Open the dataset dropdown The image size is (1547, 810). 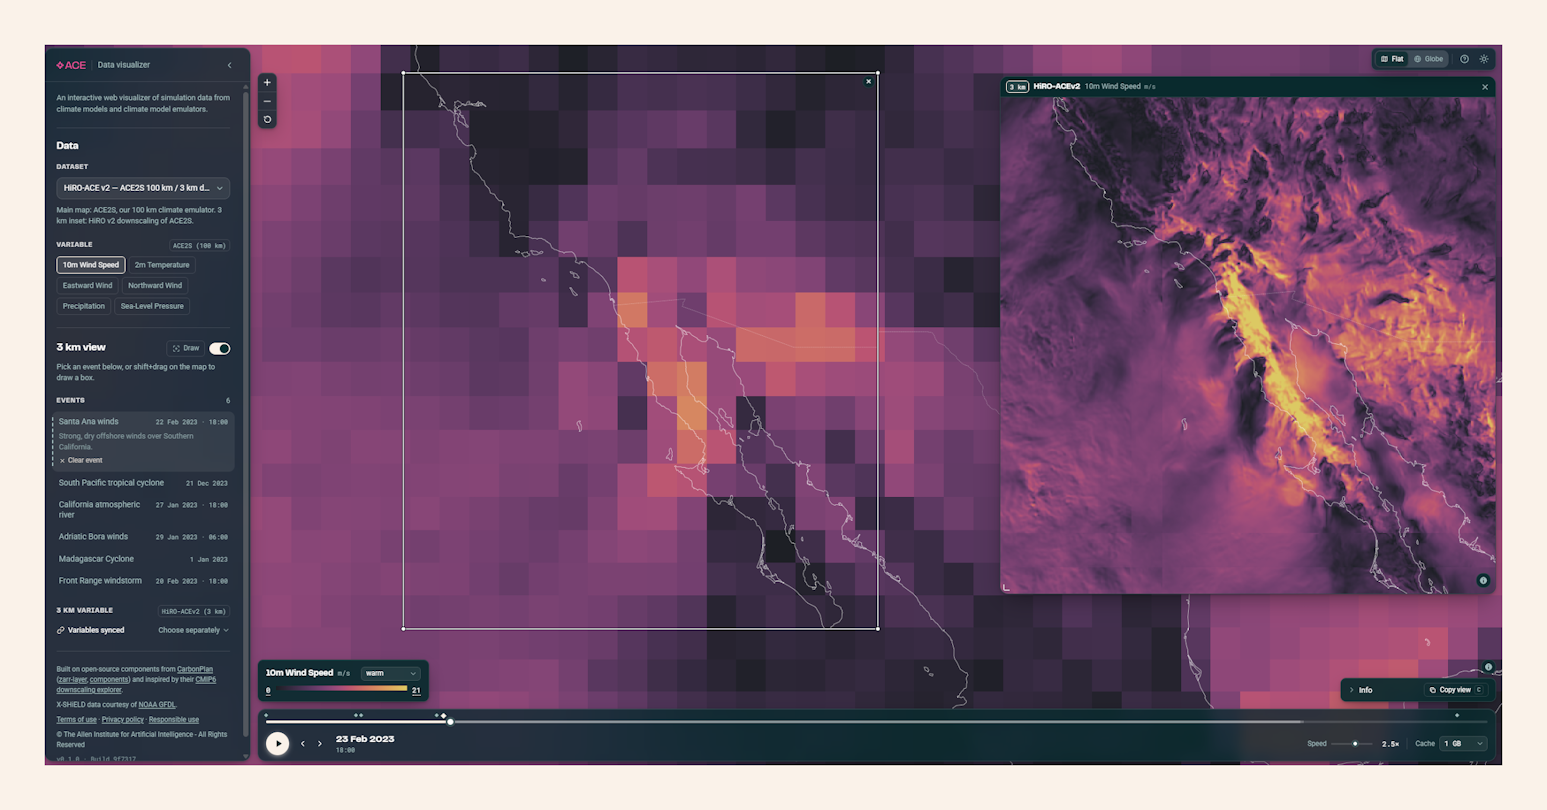[x=143, y=188]
